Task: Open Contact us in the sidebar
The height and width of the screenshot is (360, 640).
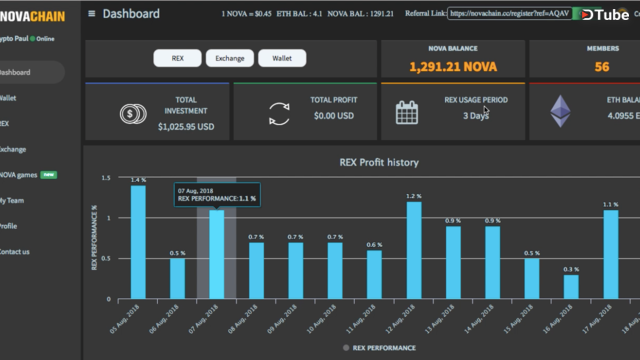Action: [x=15, y=252]
